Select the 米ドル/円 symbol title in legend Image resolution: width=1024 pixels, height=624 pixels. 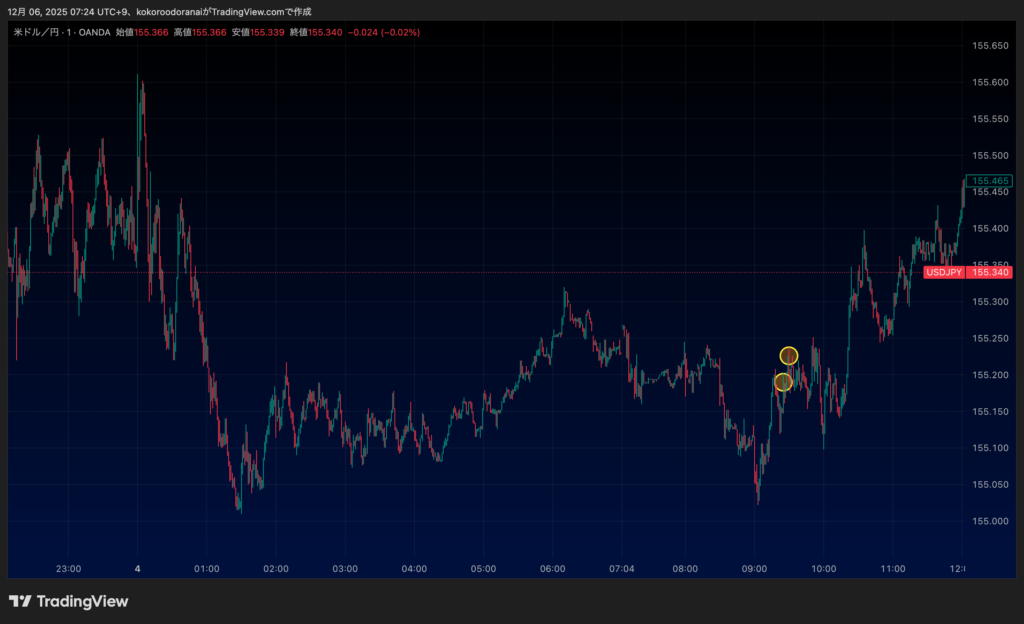(39, 32)
